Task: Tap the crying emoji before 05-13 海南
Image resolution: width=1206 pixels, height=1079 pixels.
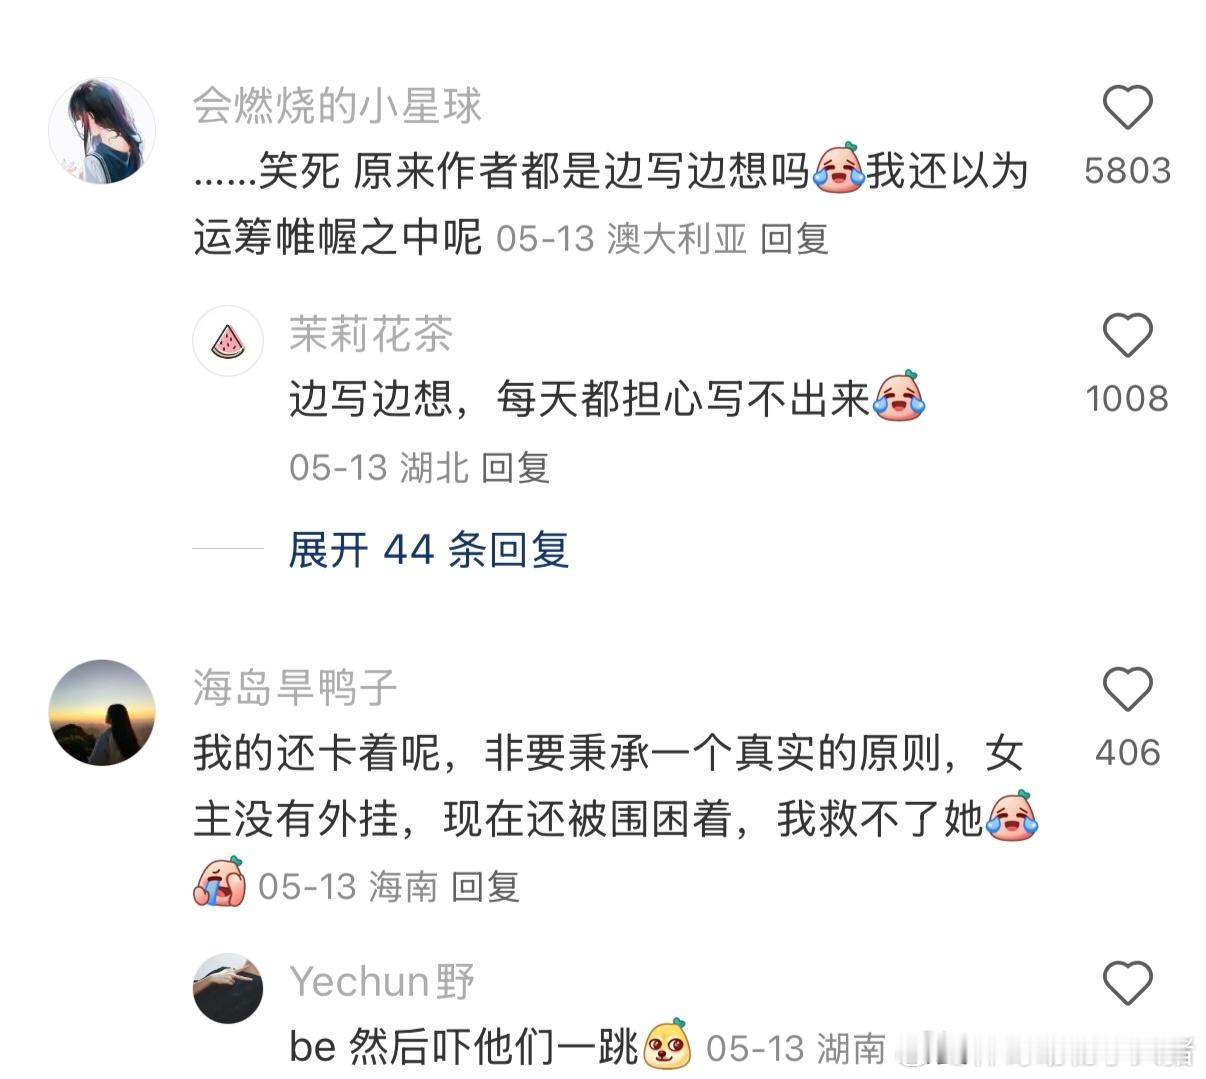Action: point(219,881)
